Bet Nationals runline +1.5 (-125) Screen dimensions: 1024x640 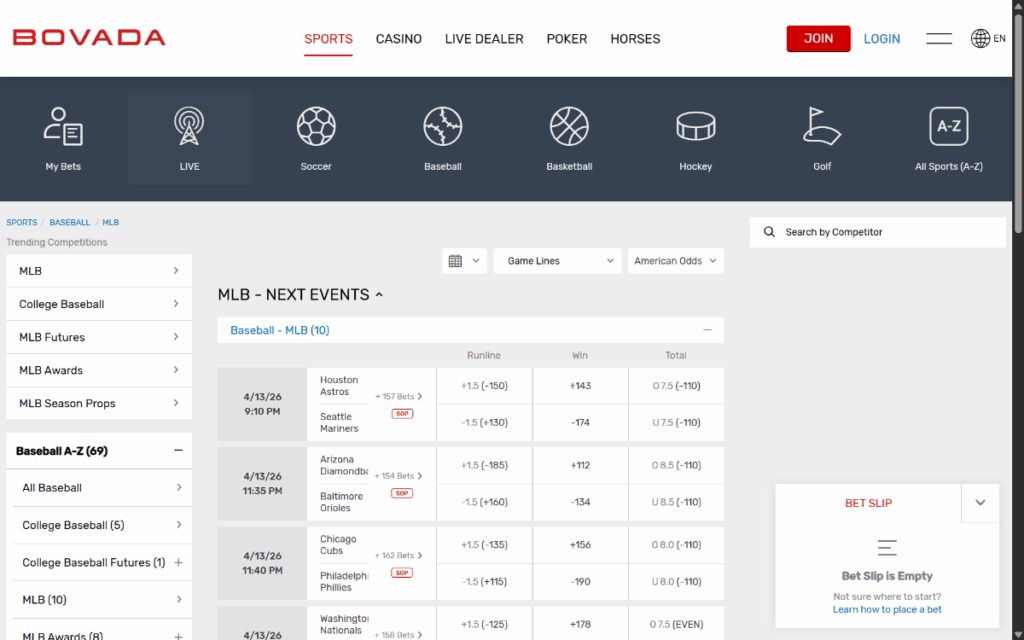(484, 624)
